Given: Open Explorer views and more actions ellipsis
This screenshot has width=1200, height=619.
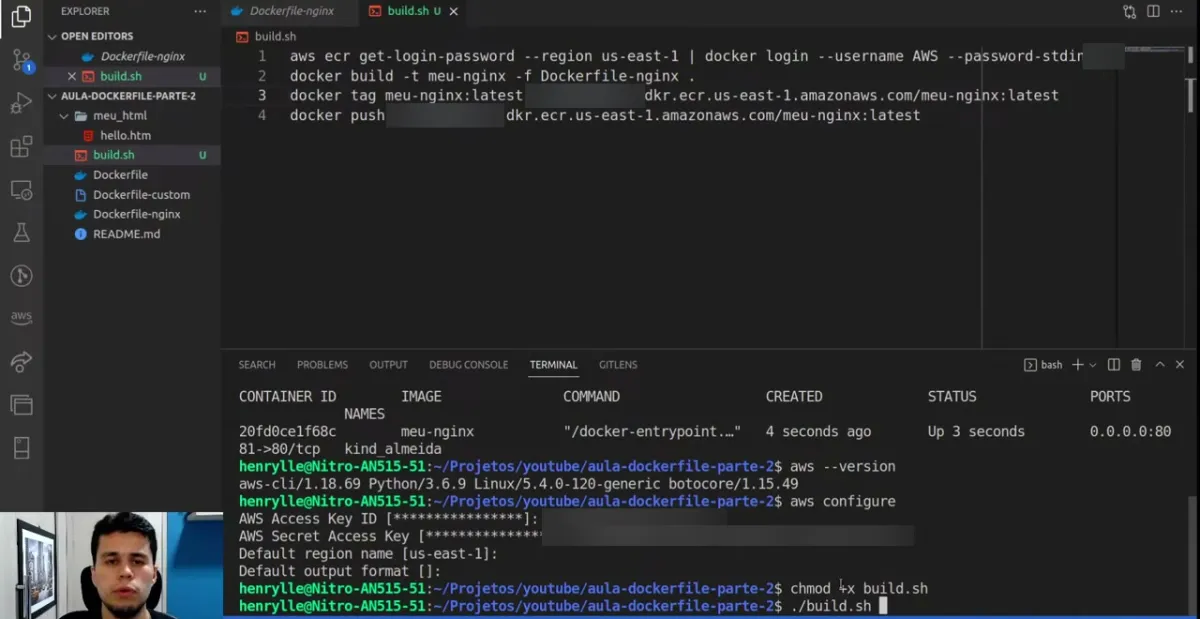Looking at the screenshot, I should pos(200,11).
